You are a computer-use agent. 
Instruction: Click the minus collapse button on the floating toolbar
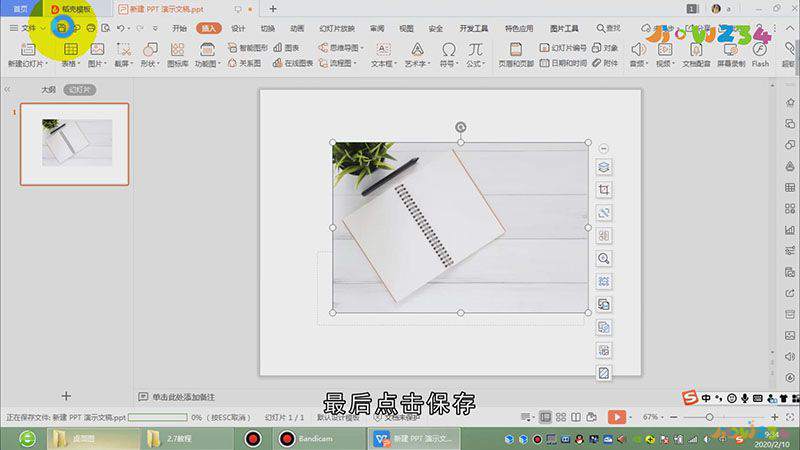(x=604, y=148)
